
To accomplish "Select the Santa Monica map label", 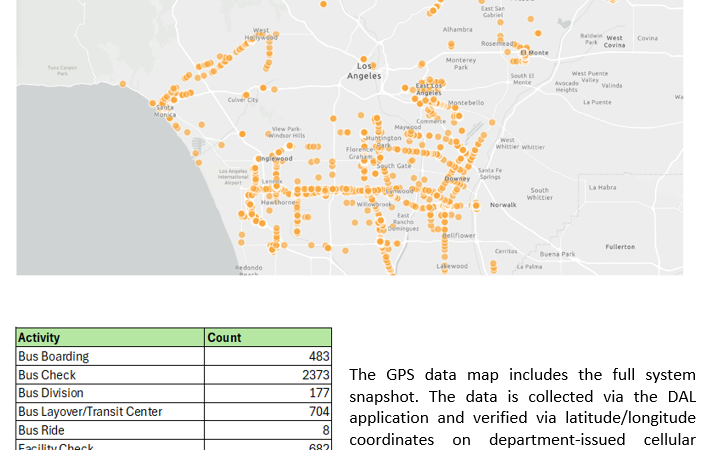I will [164, 112].
